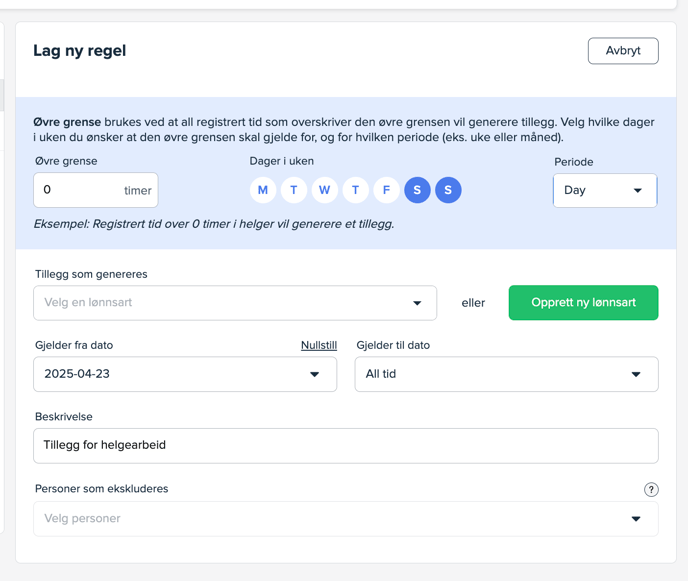
Task: Click the arrow icon in Velg personer field
Action: (x=636, y=519)
